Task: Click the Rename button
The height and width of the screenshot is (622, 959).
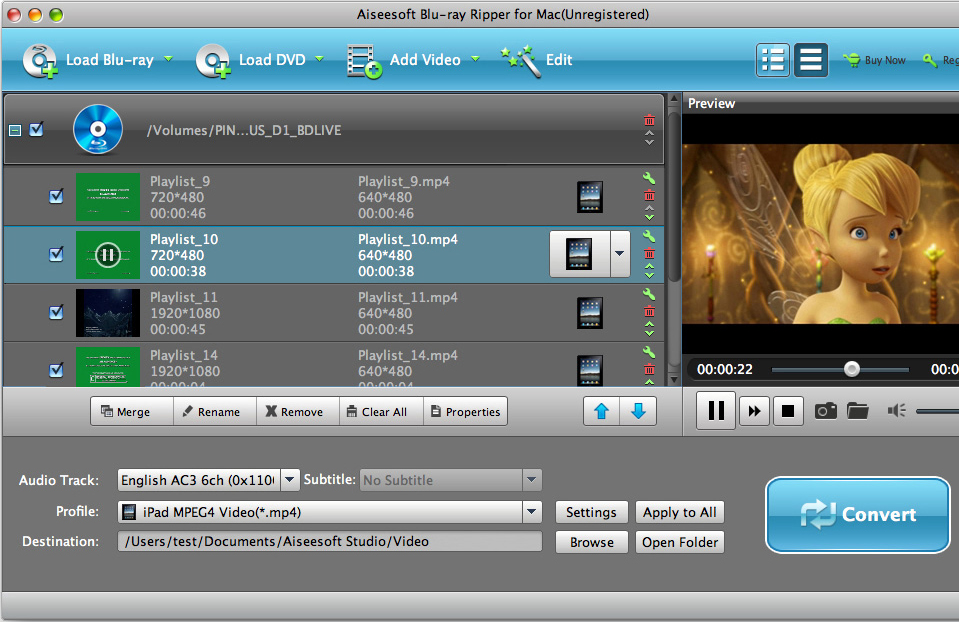Action: click(x=215, y=412)
